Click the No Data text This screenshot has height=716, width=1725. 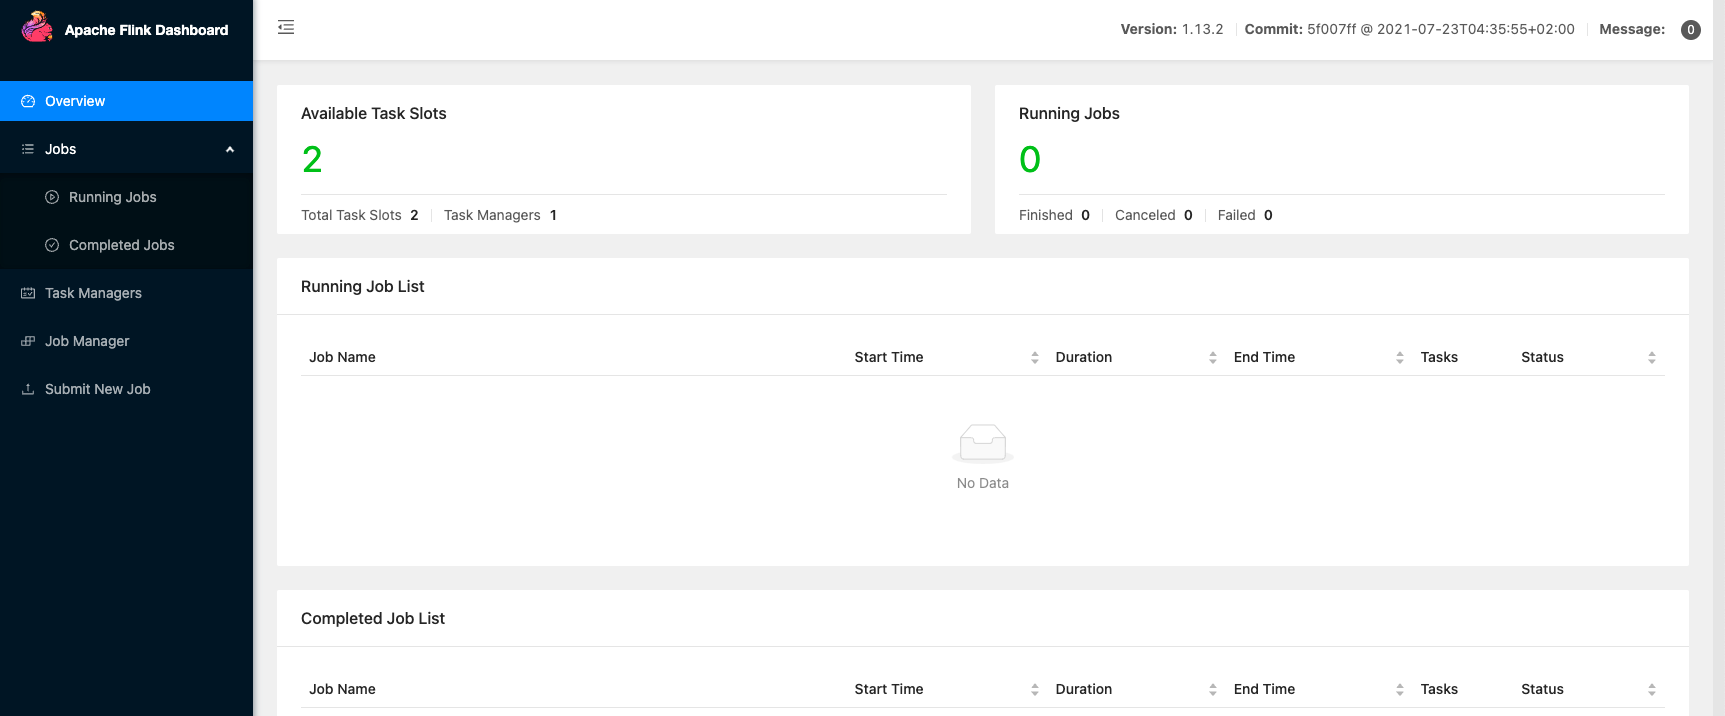[x=983, y=483]
